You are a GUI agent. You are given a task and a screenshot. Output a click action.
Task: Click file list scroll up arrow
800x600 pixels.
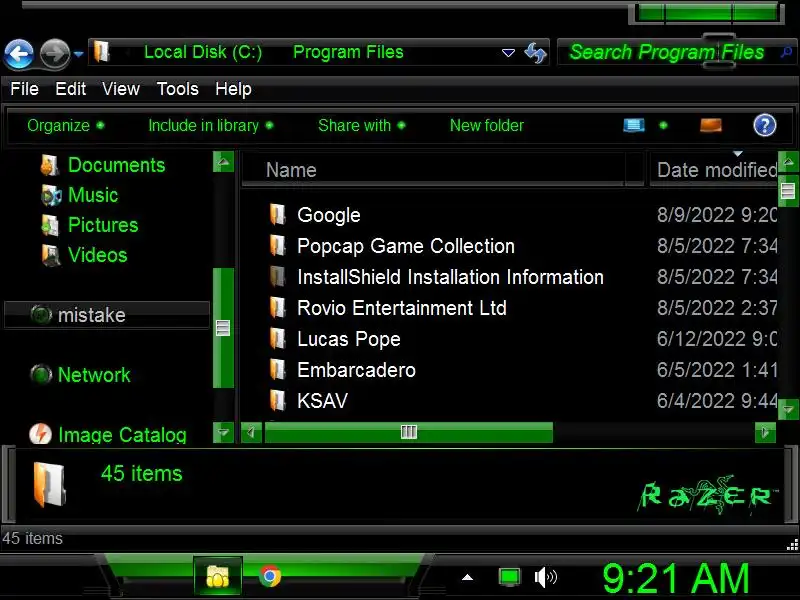(788, 162)
